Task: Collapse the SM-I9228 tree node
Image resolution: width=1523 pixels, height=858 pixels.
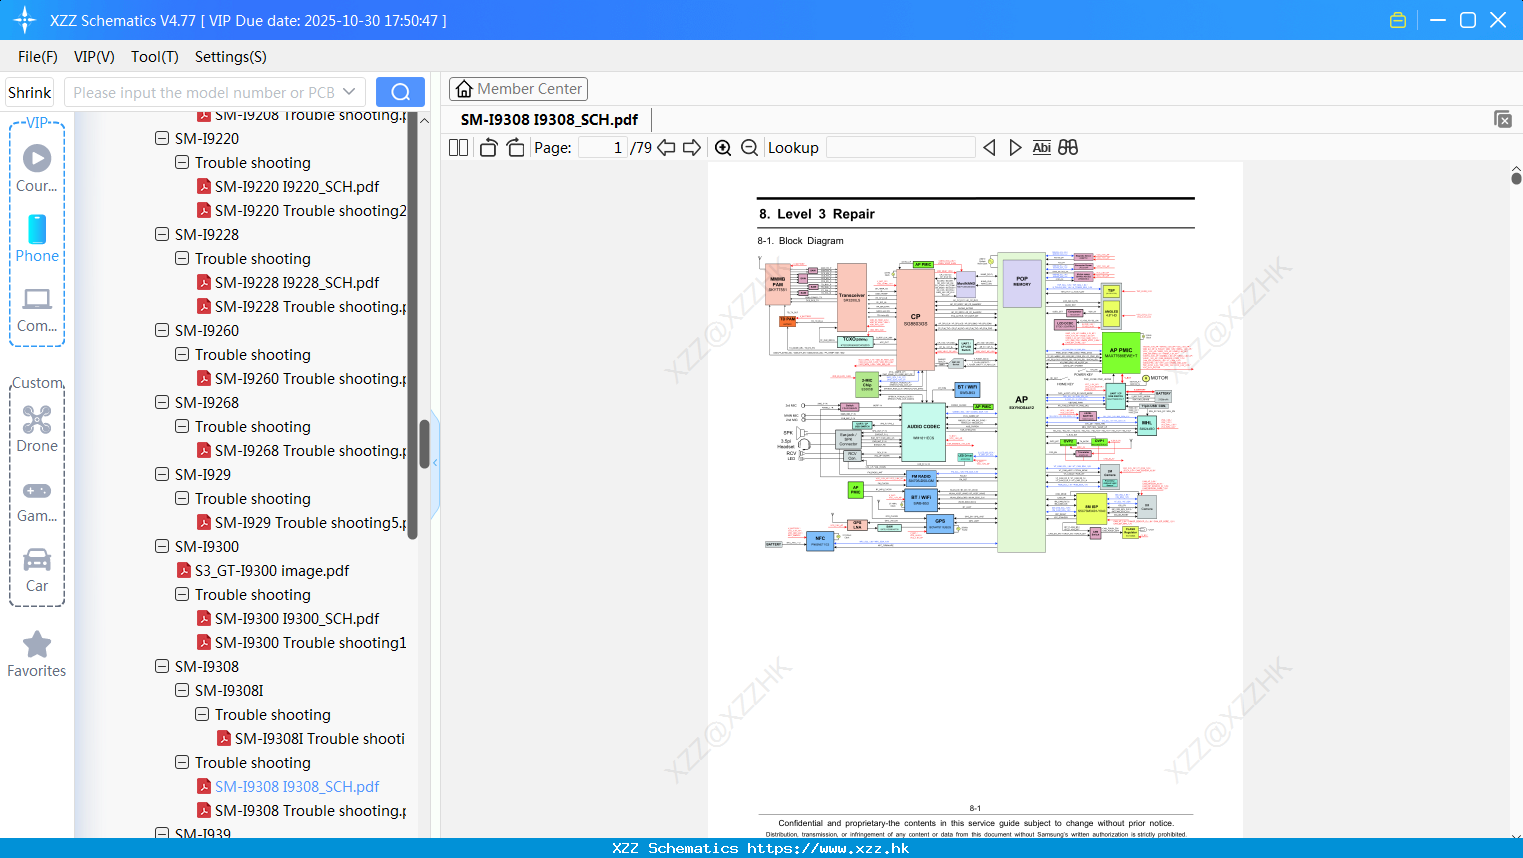Action: click(162, 234)
